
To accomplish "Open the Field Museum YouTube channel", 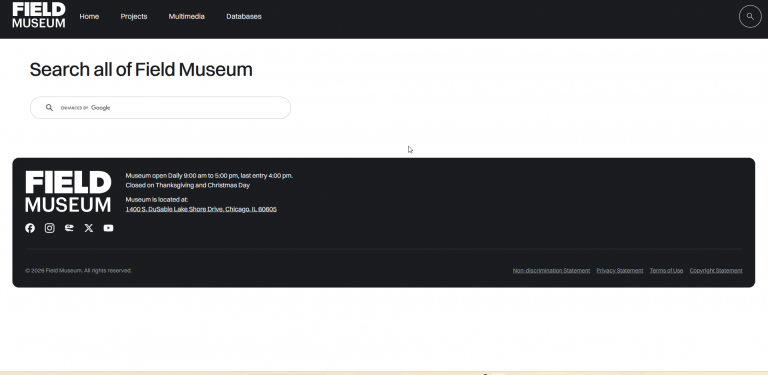I will [108, 228].
